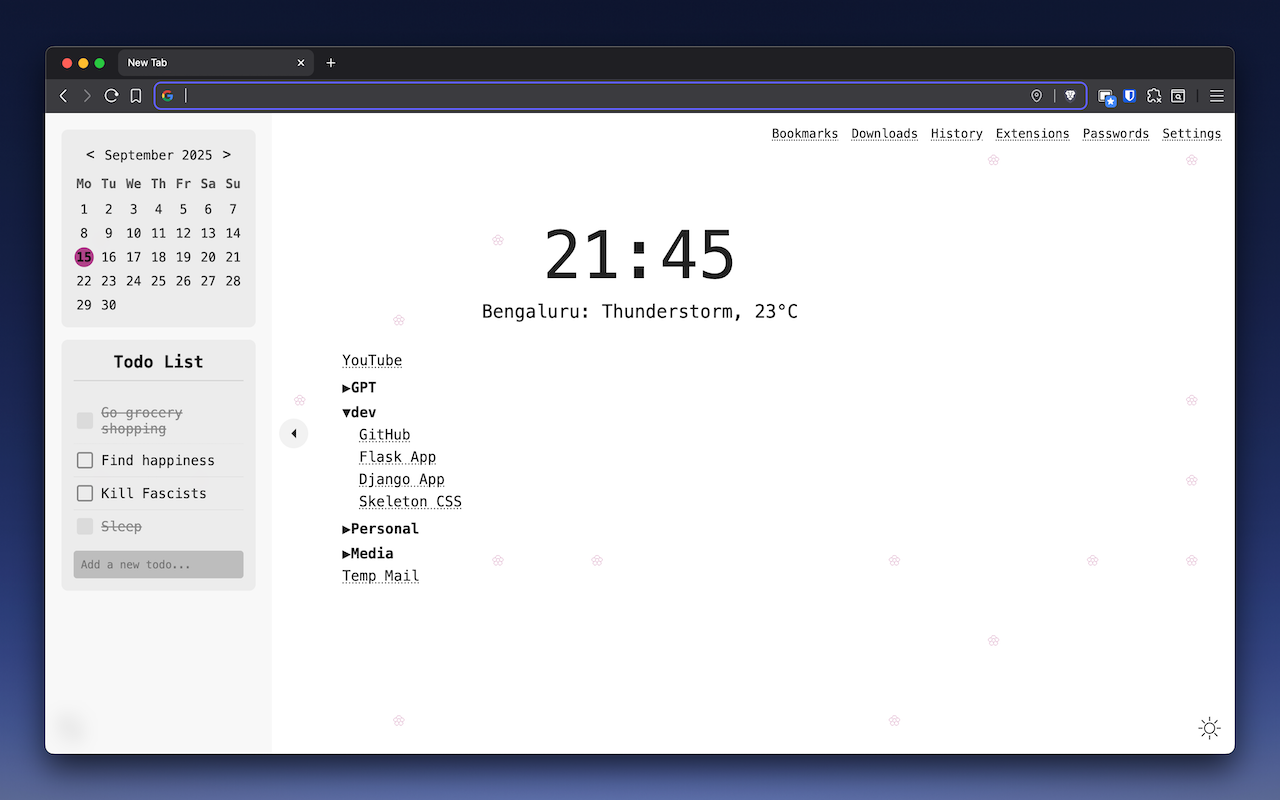1280x800 pixels.
Task: Check the Find happiness todo checkbox
Action: 85,460
